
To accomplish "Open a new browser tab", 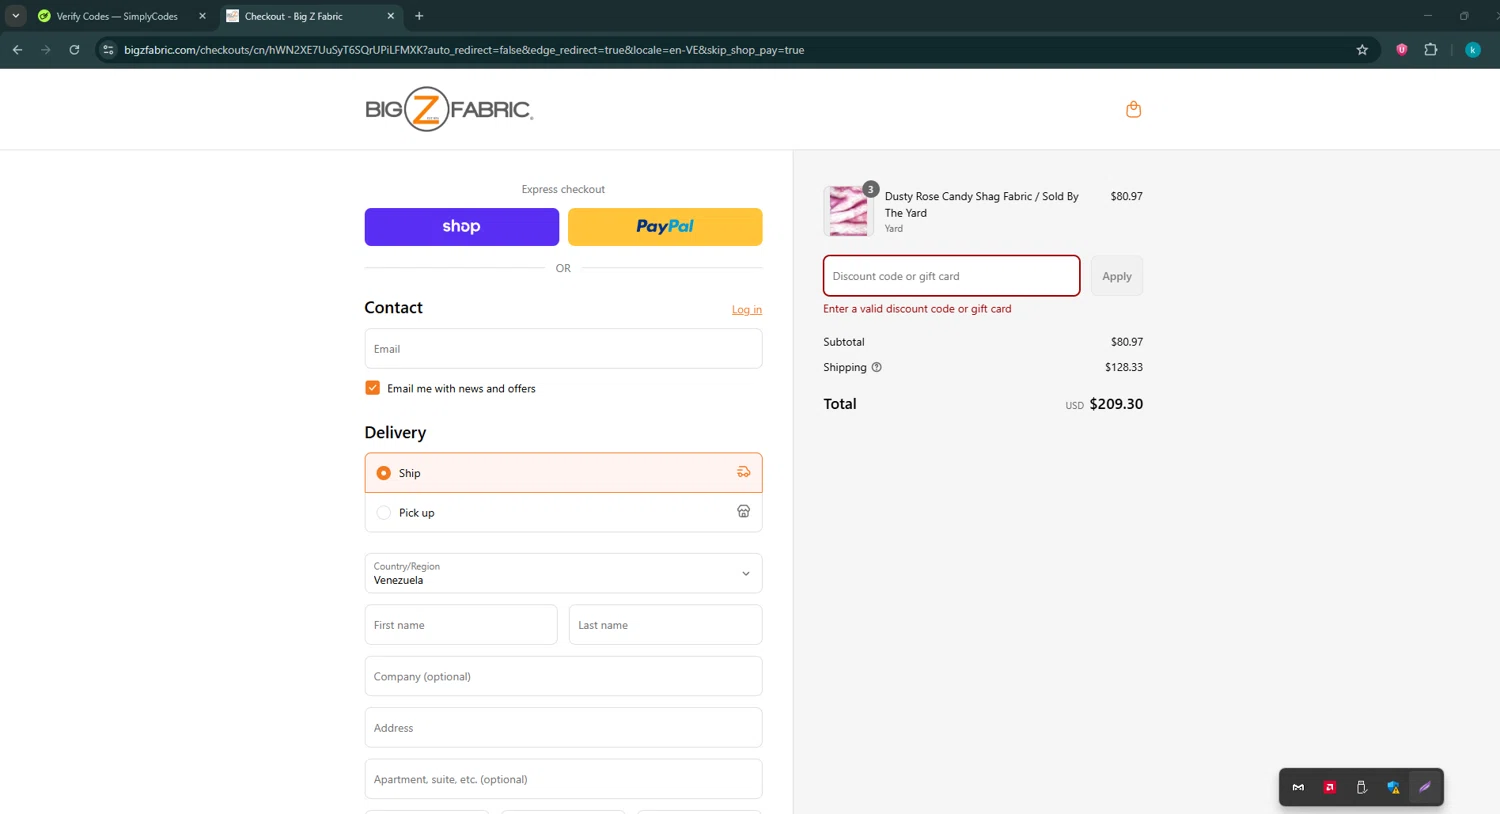I will tap(419, 16).
